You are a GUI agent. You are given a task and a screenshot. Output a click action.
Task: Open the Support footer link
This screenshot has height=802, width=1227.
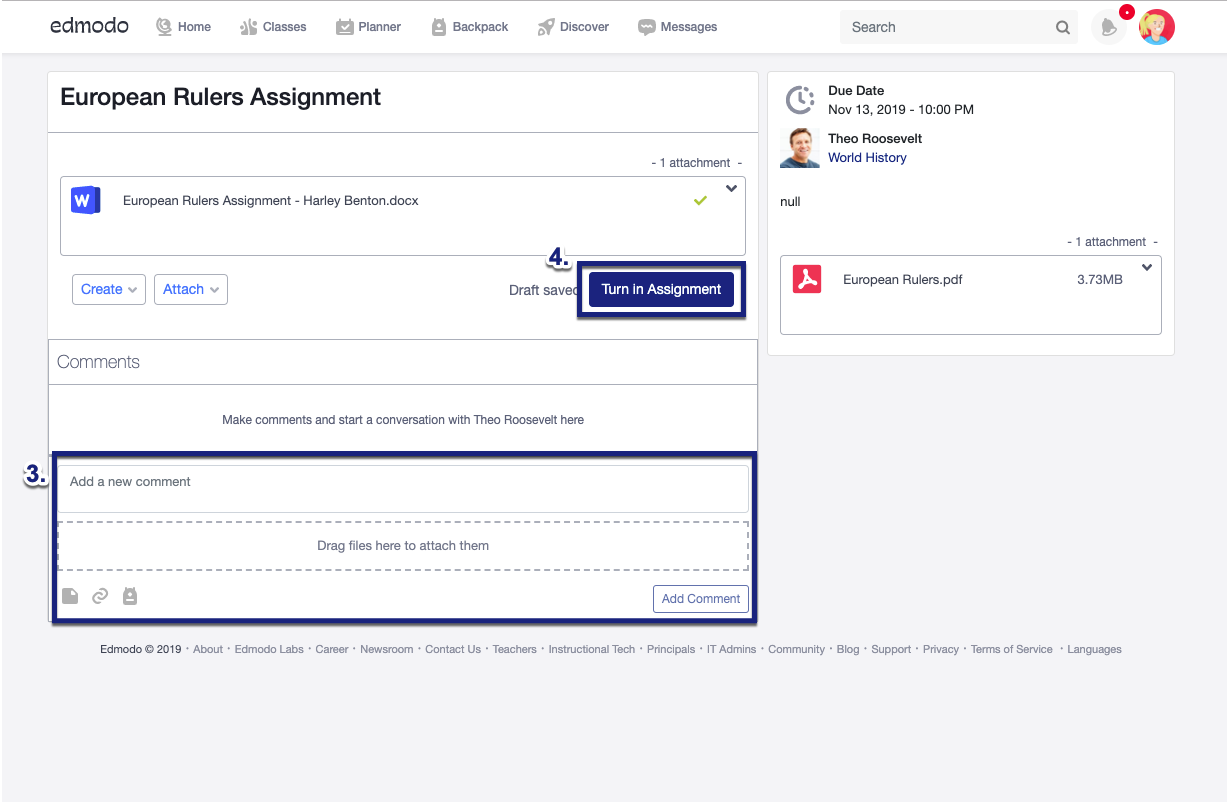pyautogui.click(x=891, y=649)
